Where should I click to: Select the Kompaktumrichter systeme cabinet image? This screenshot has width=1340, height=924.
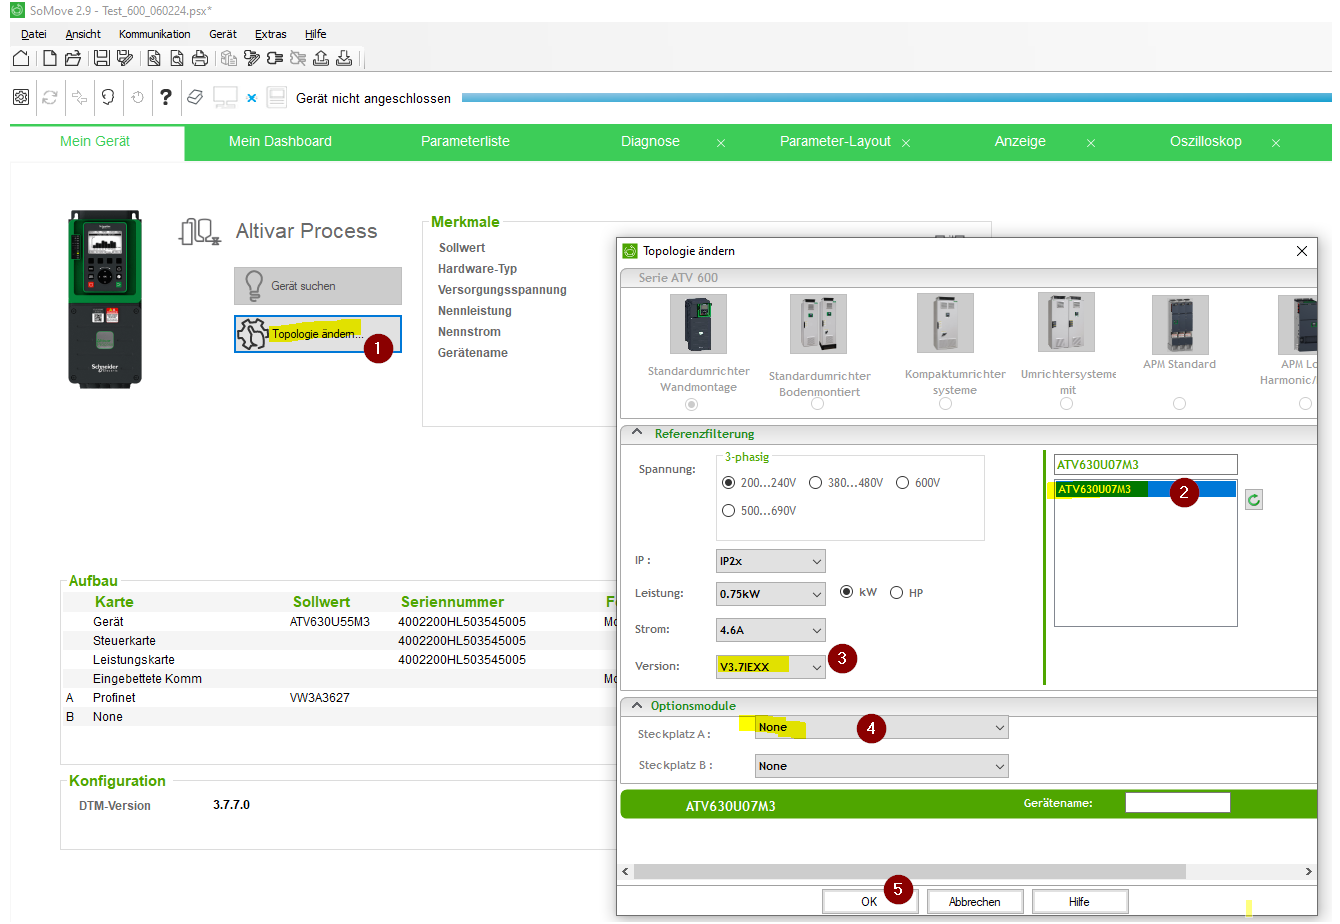click(x=945, y=323)
